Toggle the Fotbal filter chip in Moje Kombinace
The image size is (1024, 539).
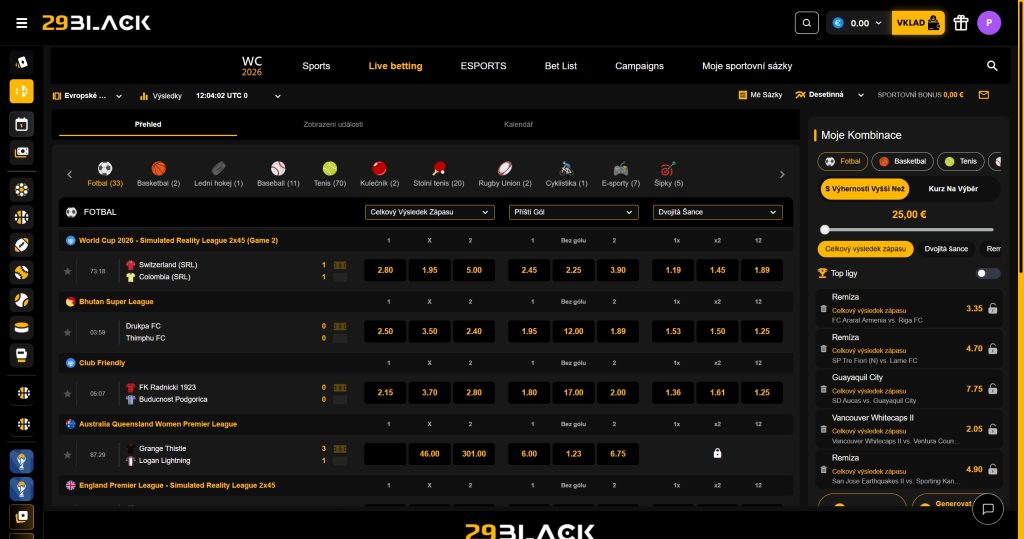click(x=842, y=161)
